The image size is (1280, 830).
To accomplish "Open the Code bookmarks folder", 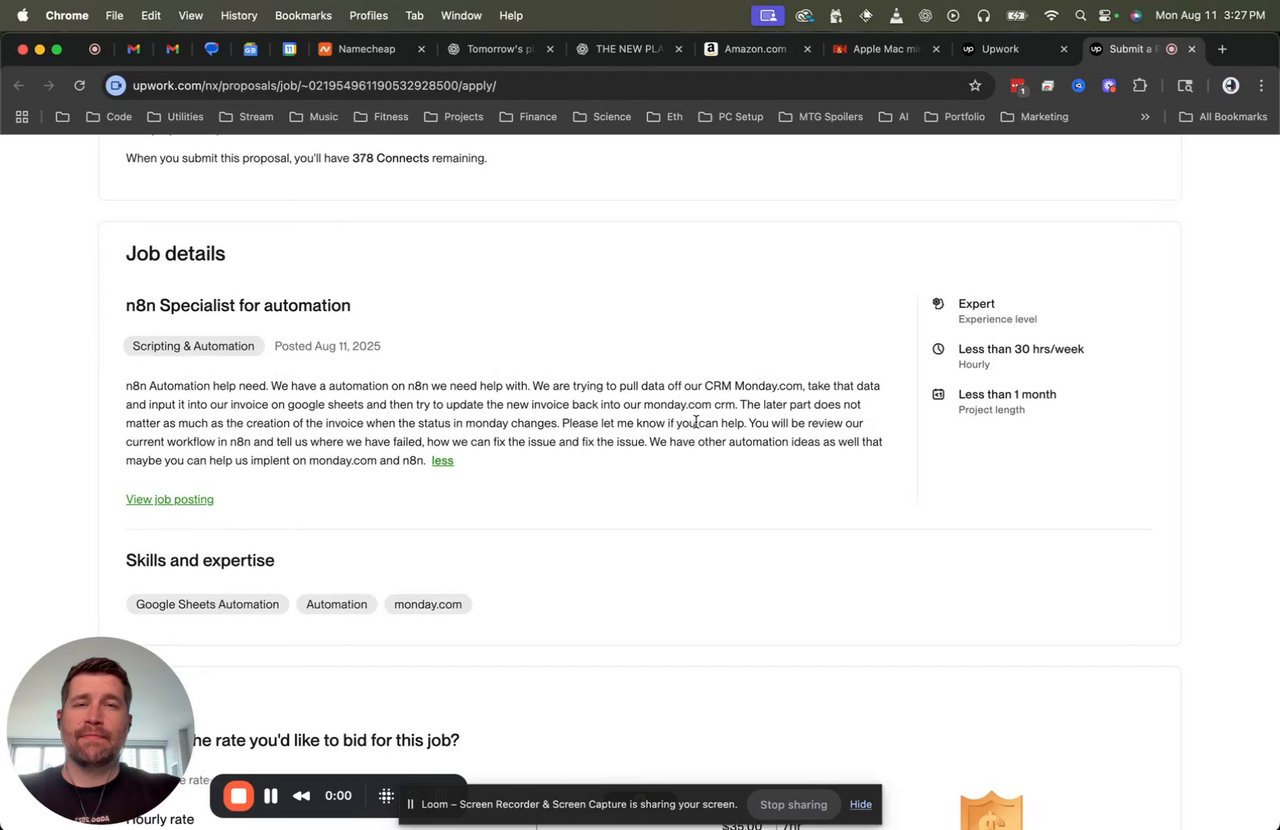I will click(108, 117).
